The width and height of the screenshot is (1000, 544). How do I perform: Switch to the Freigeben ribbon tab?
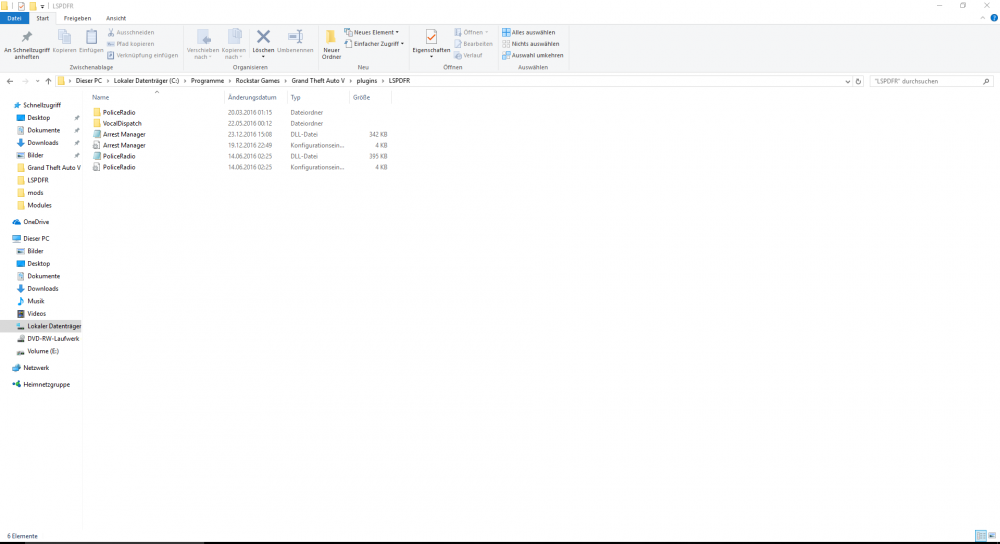click(77, 18)
